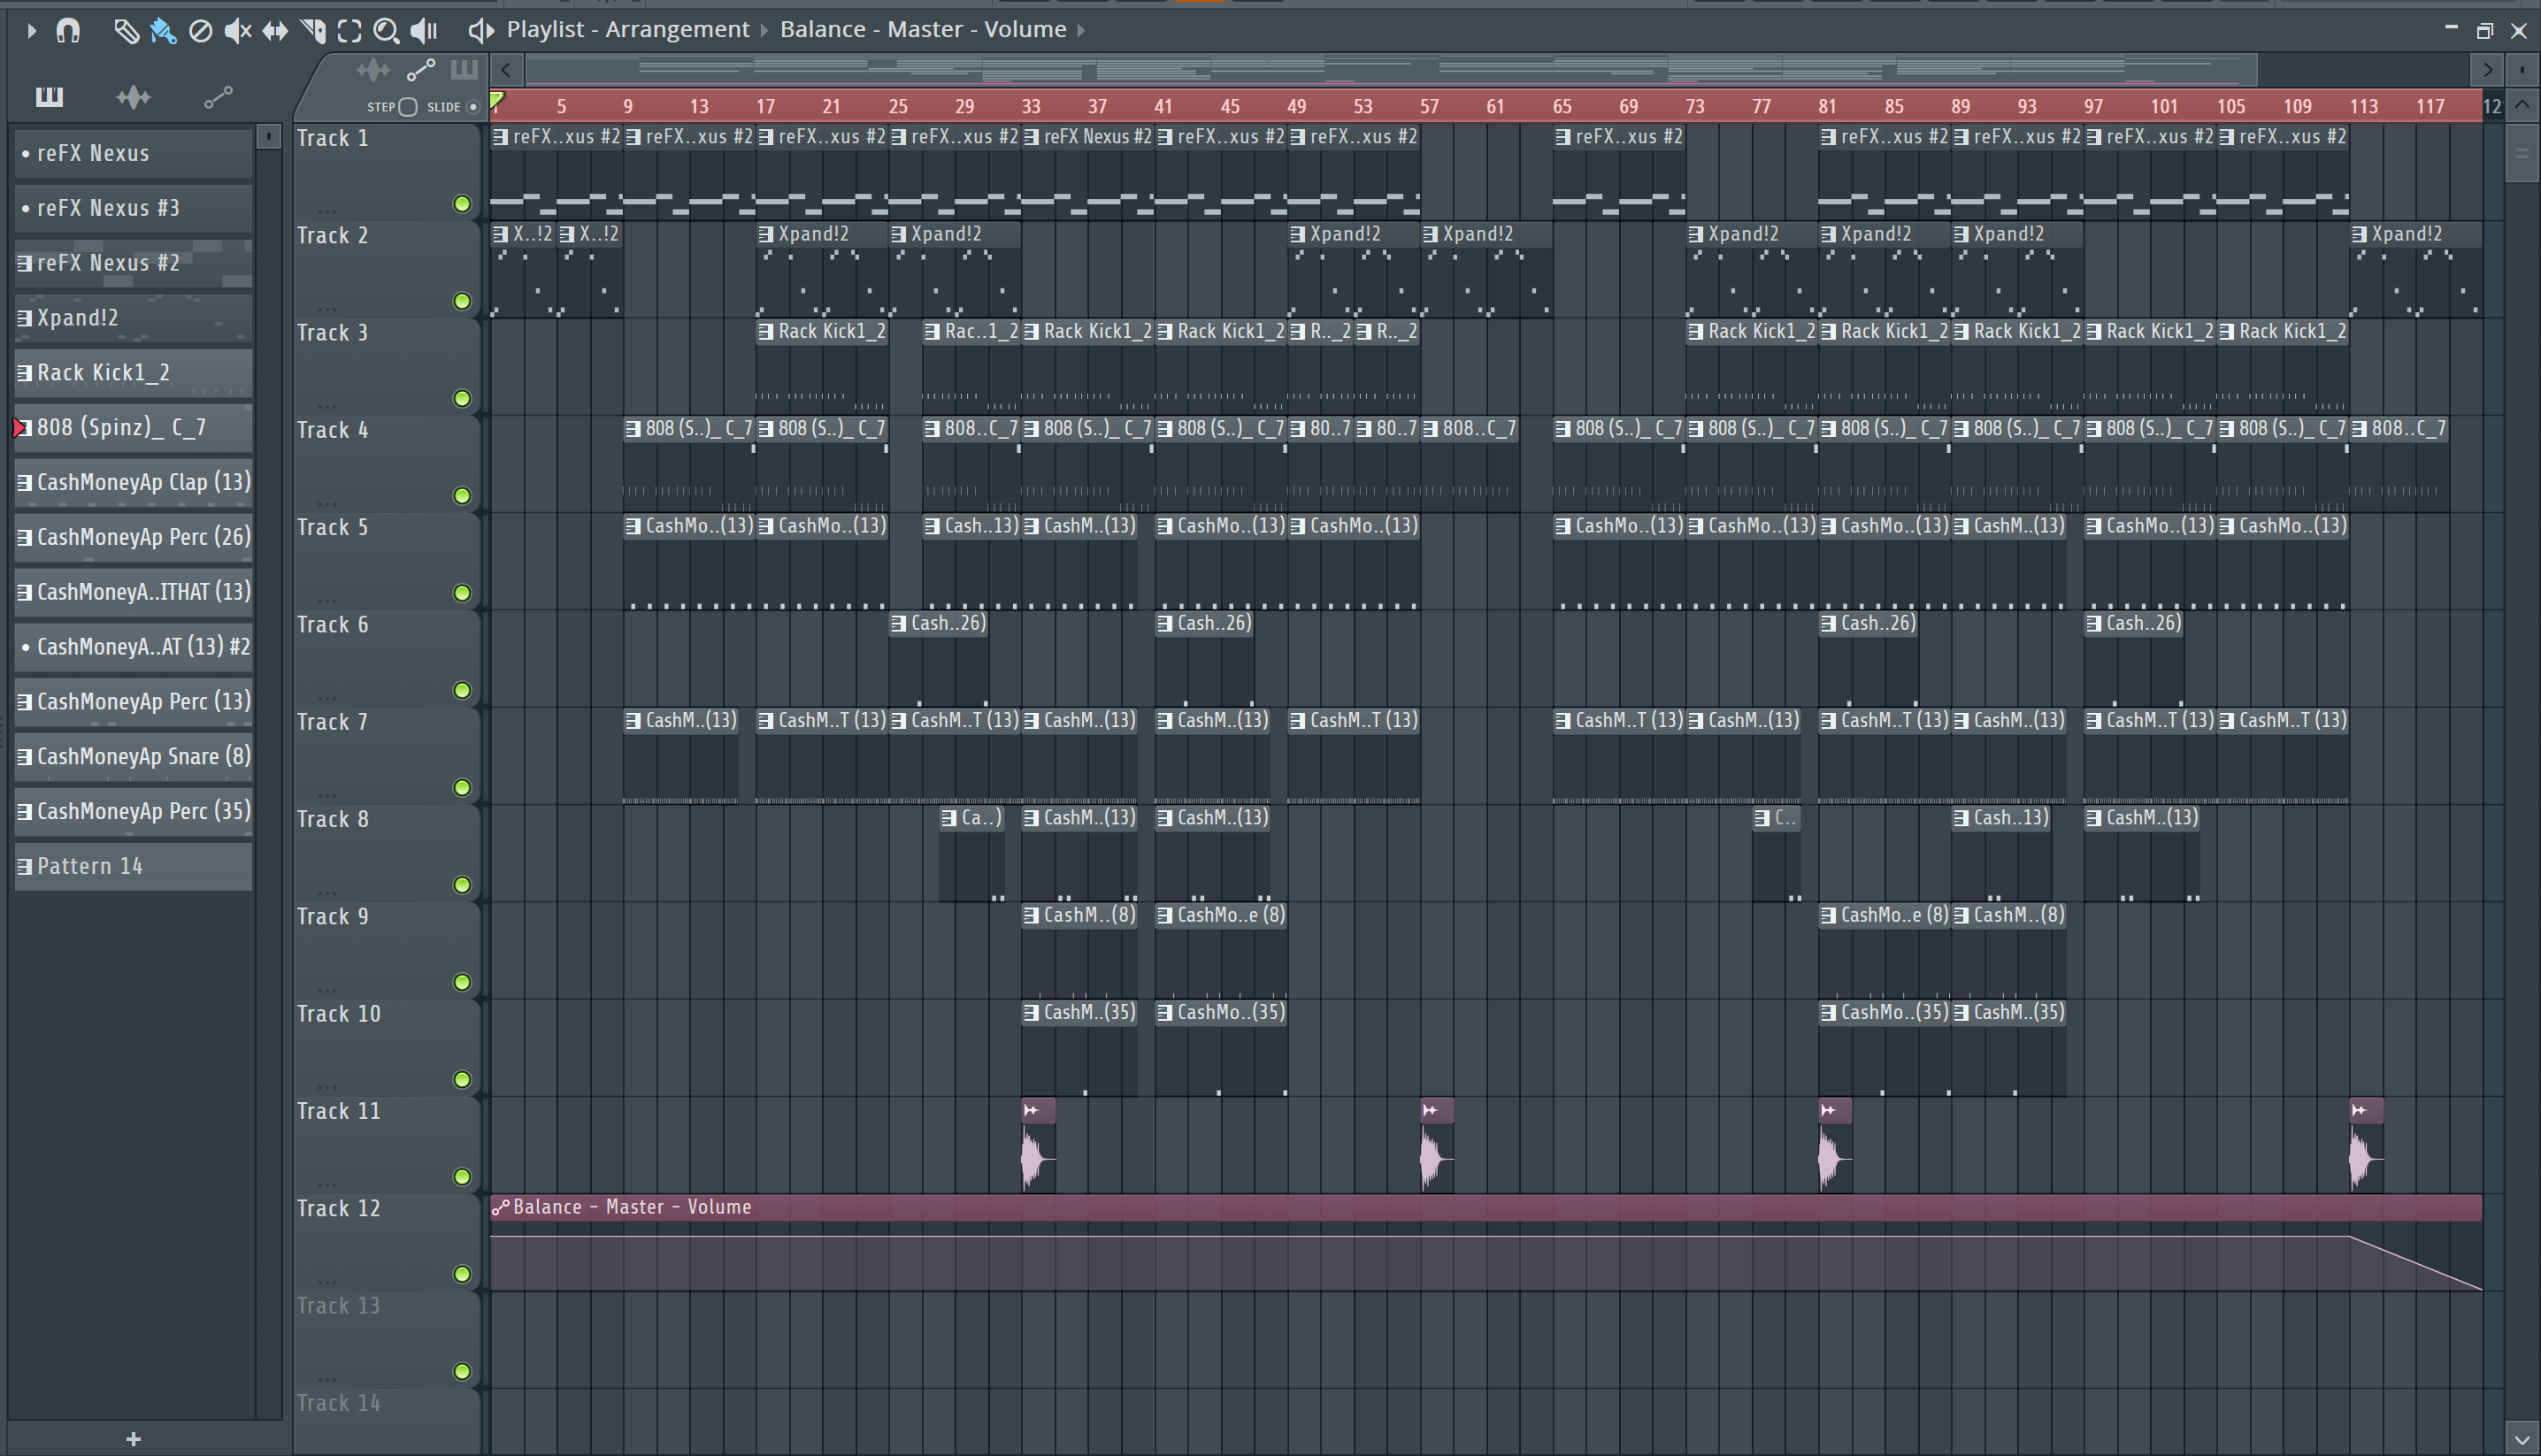Select reFX Nexus #3 pattern in picker
The image size is (2541, 1456).
133,208
